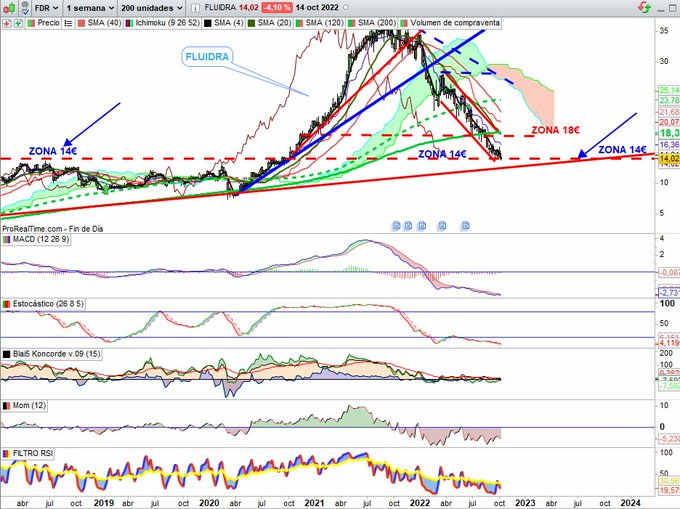Click the FLUIDRA text annotation box
680x509 pixels.
point(207,57)
